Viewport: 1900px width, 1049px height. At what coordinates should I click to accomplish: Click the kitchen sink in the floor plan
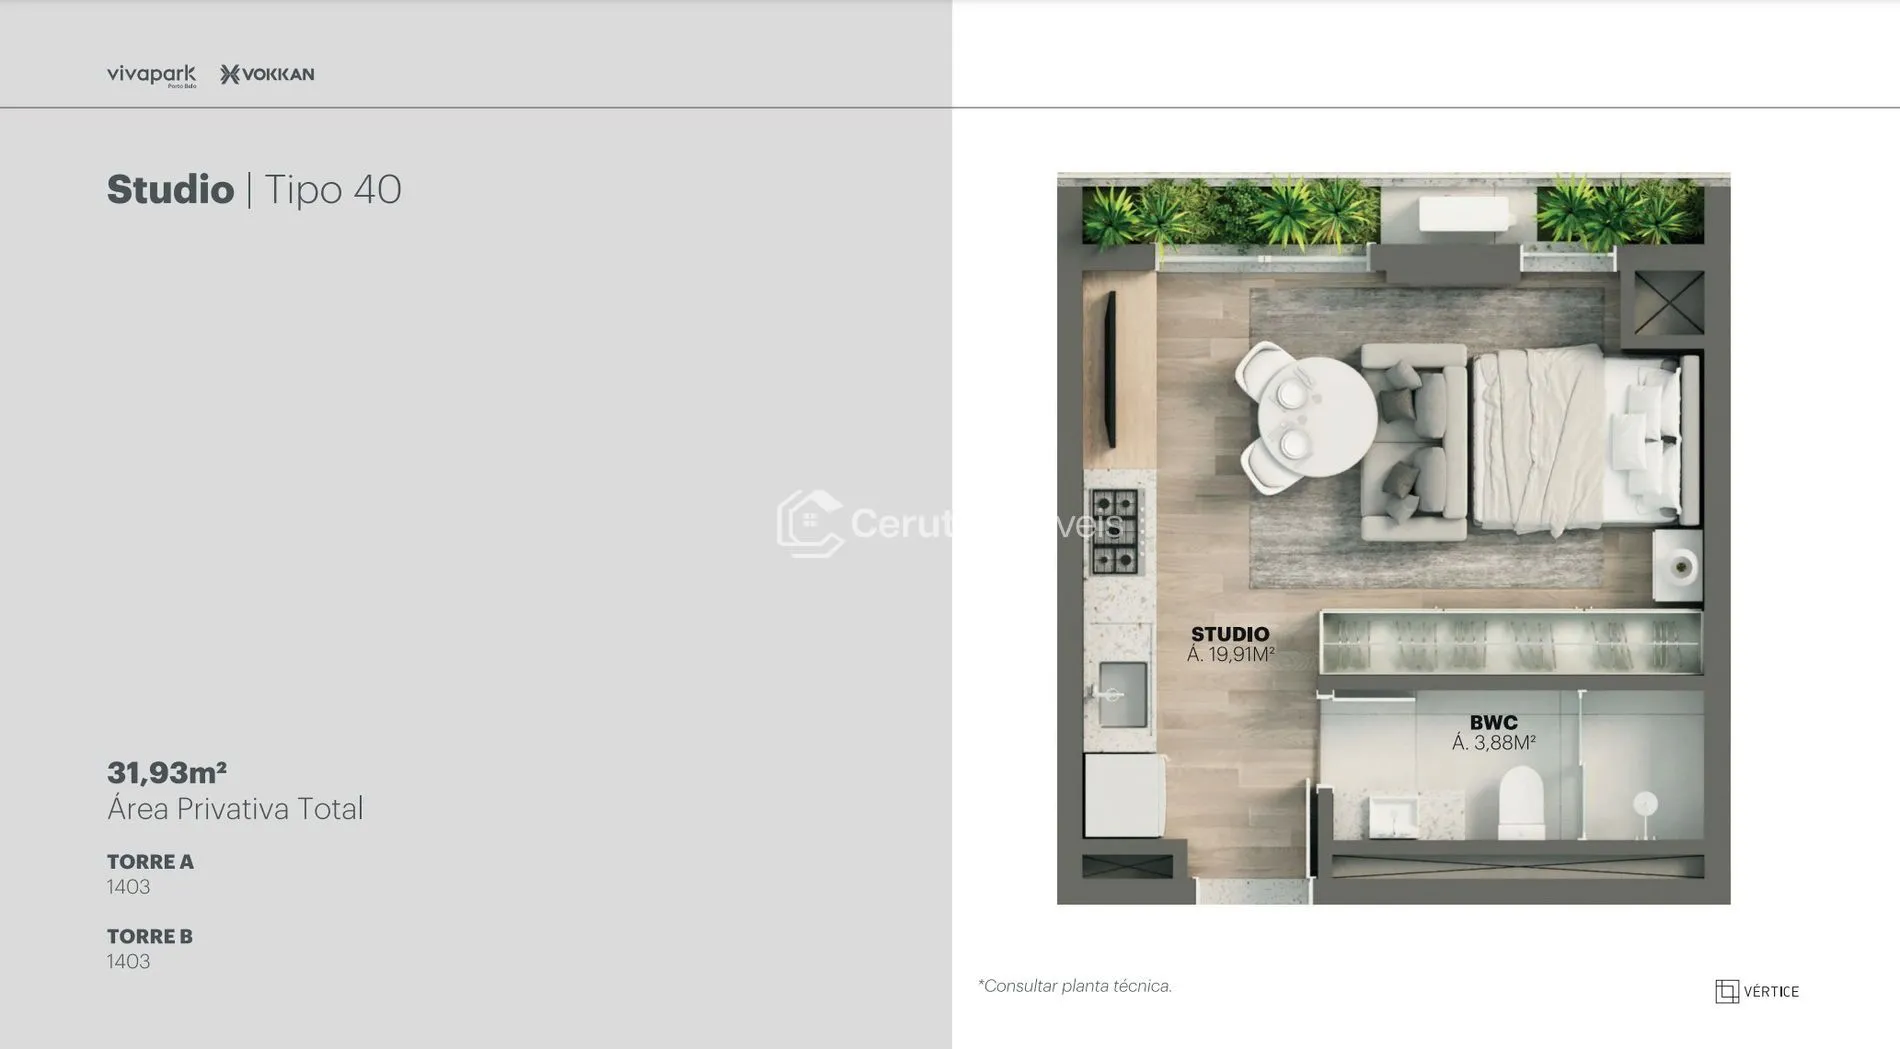(x=1122, y=694)
